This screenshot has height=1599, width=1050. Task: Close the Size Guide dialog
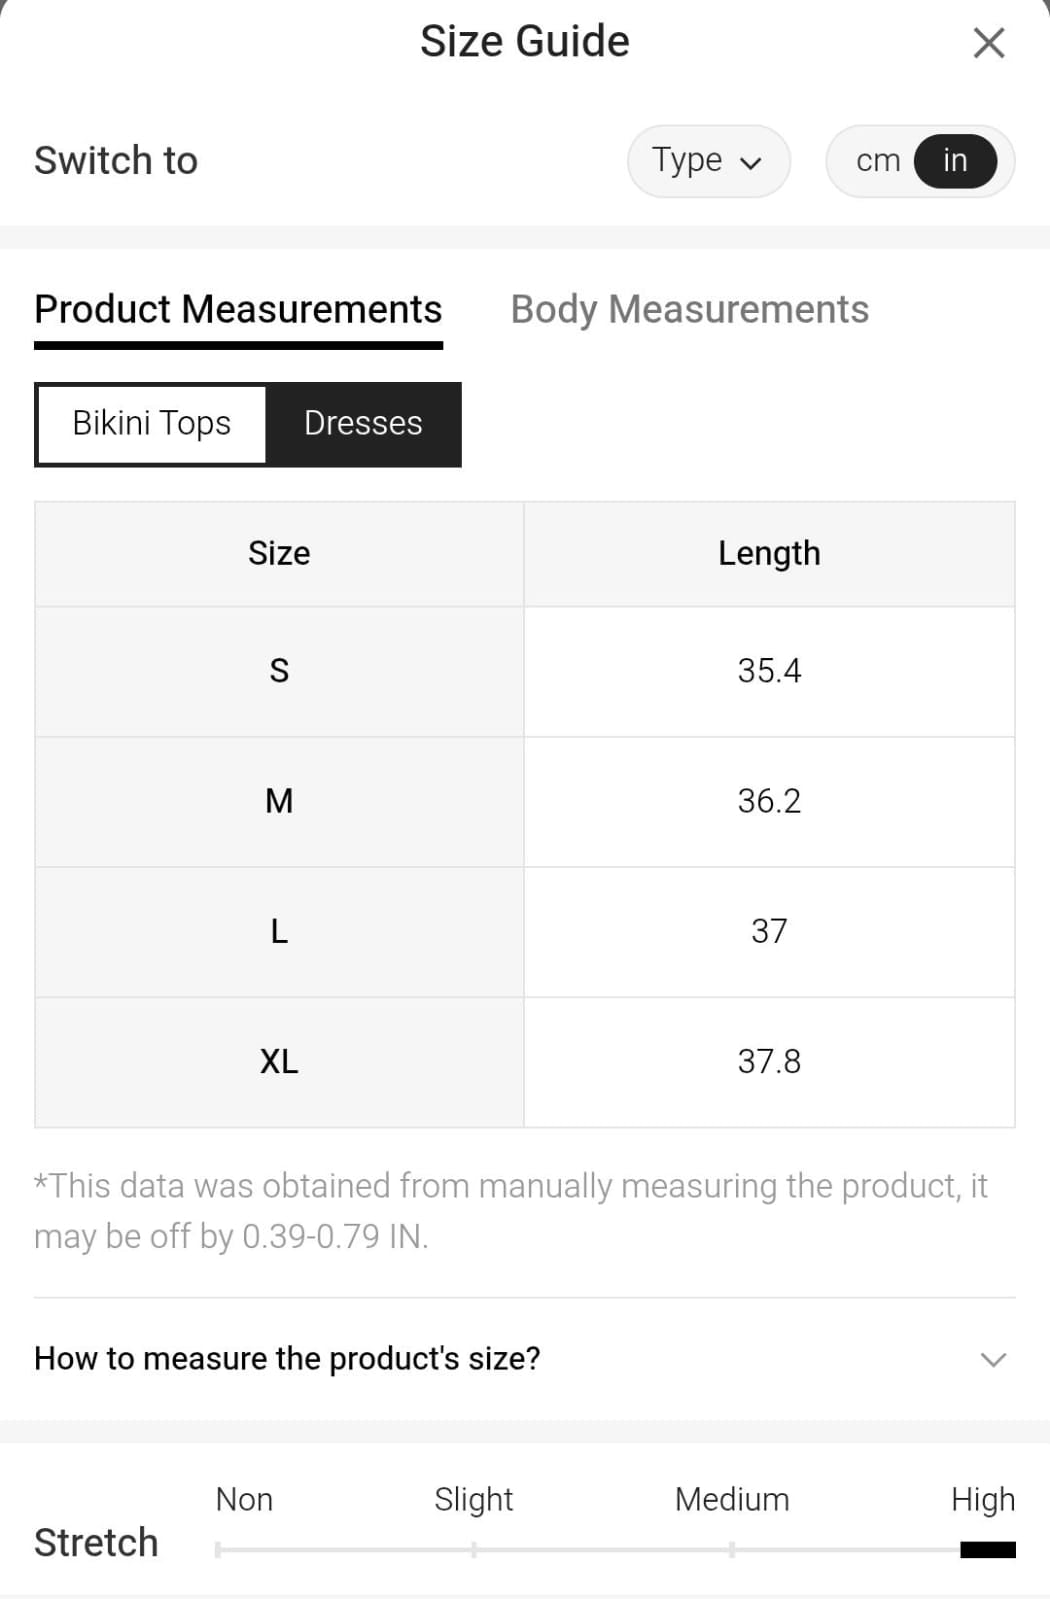[988, 43]
